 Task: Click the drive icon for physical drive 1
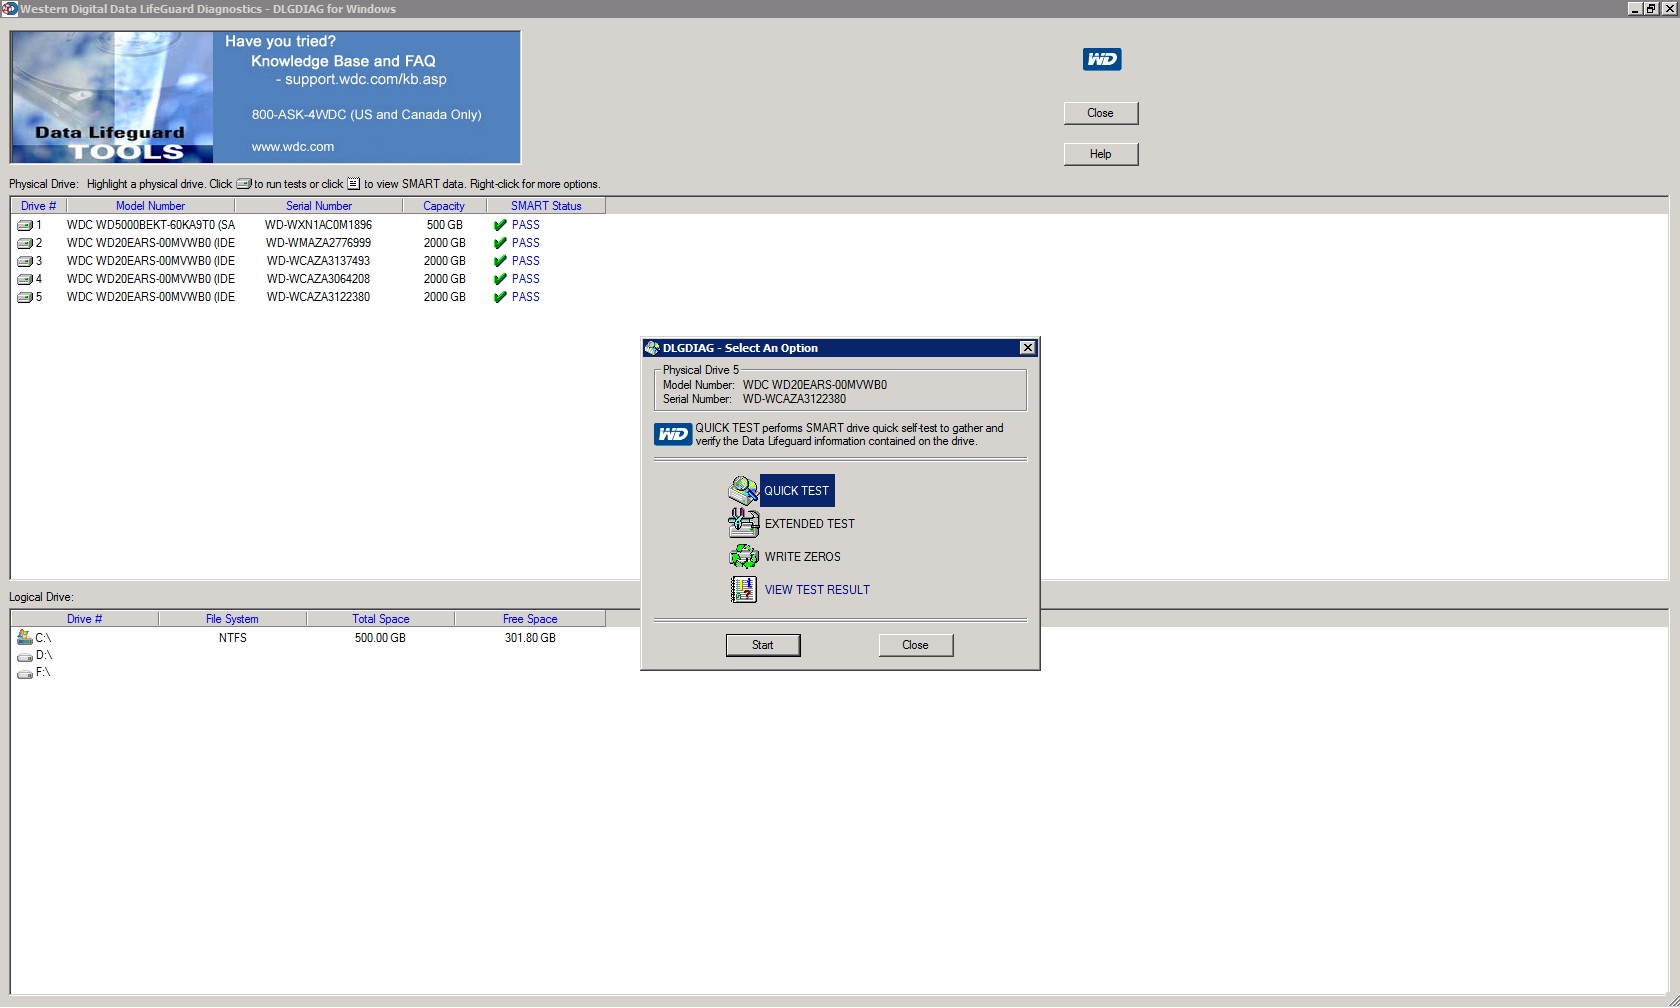click(25, 225)
